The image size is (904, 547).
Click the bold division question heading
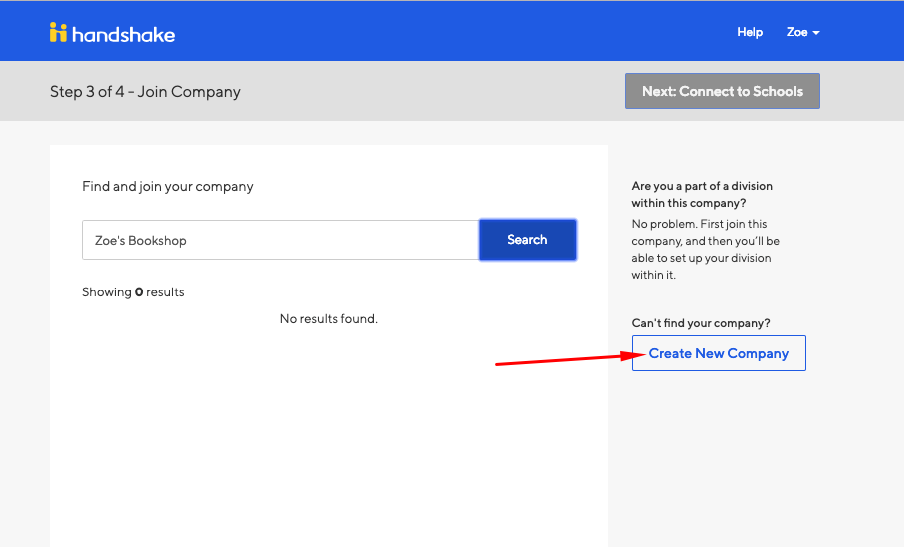[x=702, y=195]
